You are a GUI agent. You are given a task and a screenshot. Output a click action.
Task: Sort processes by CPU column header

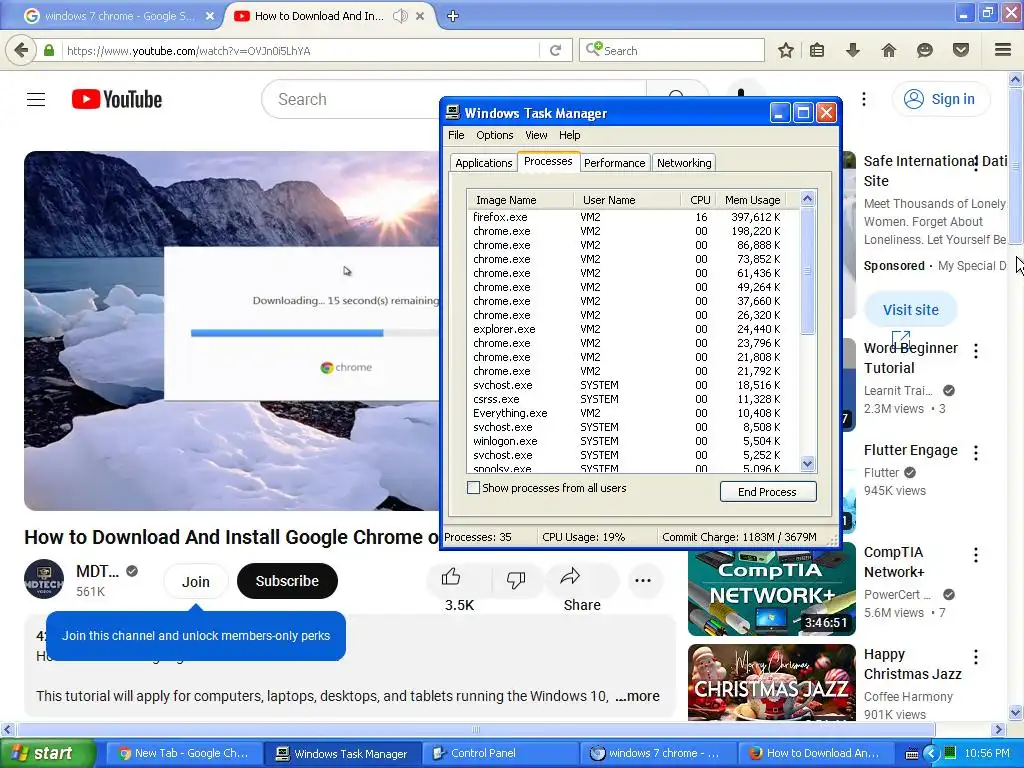coord(699,200)
